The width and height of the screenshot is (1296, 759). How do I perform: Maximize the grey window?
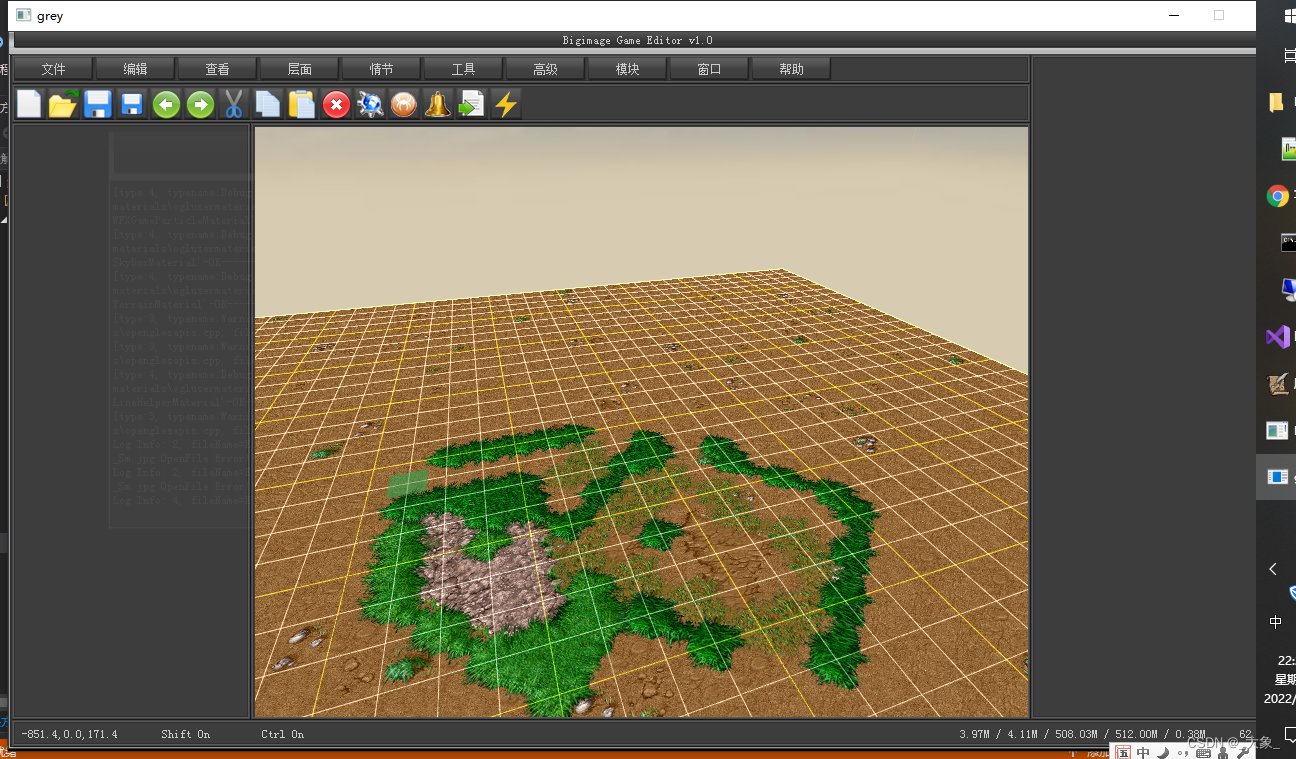(x=1219, y=15)
